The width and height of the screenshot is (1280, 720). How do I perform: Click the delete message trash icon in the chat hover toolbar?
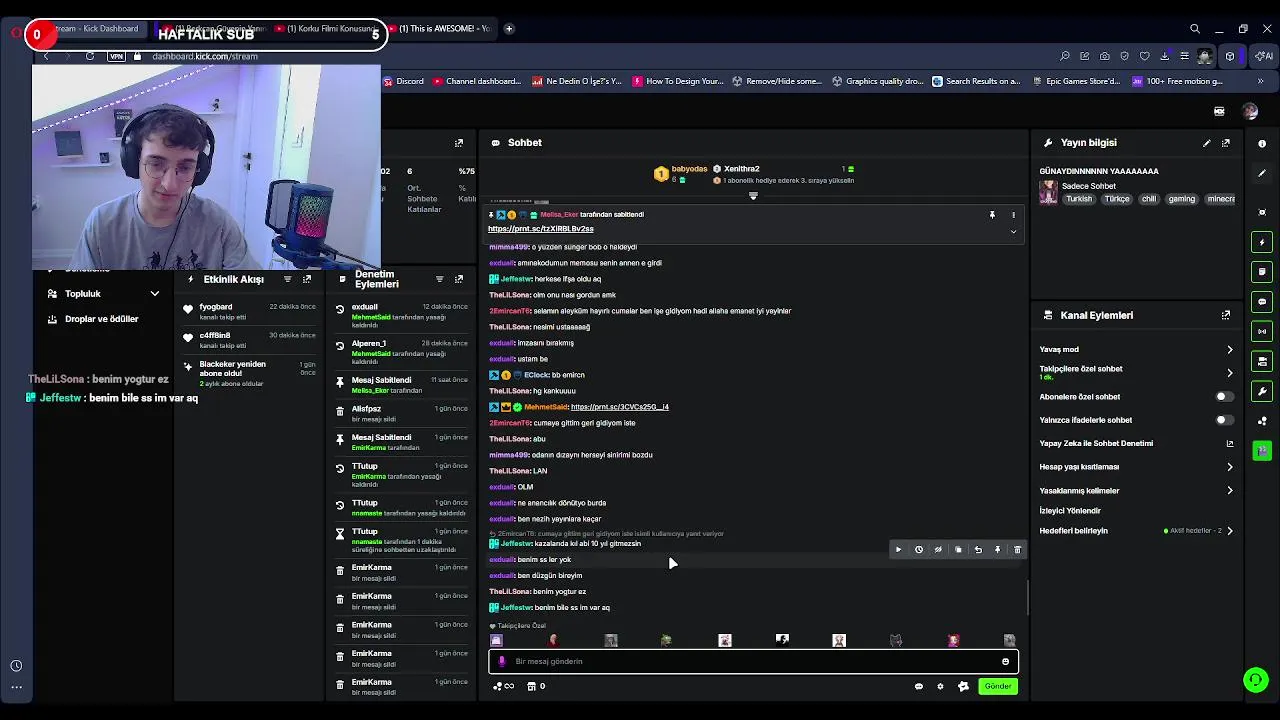pos(1017,549)
